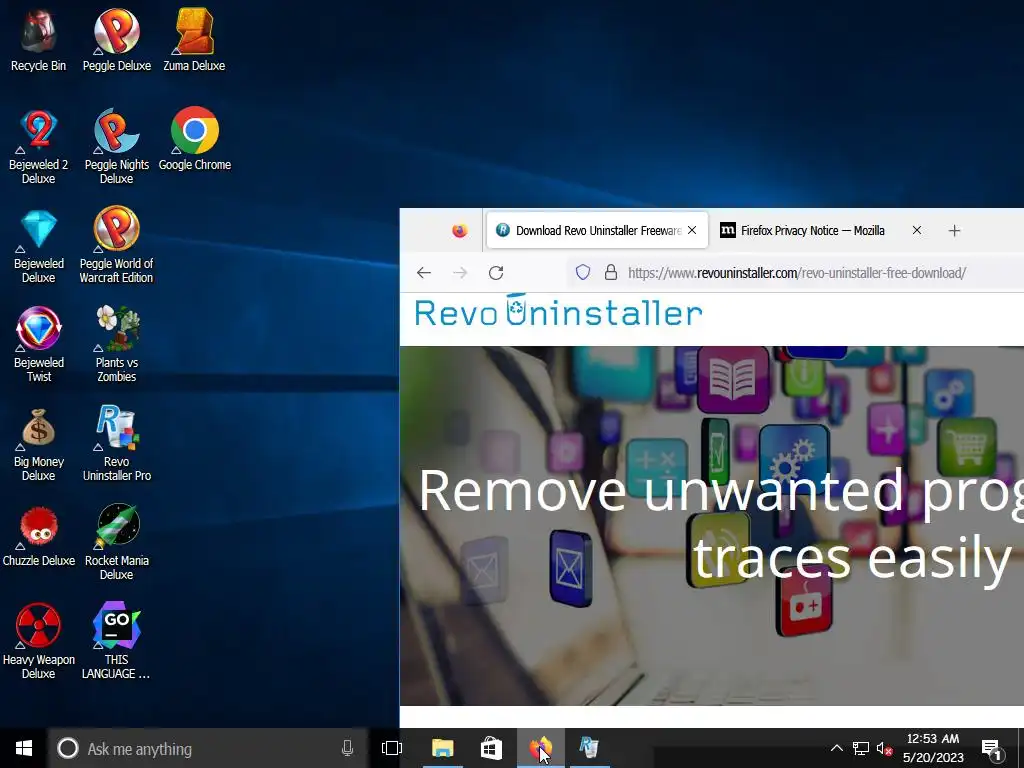The width and height of the screenshot is (1024, 768).
Task: Go back in Firefox
Action: click(x=424, y=273)
